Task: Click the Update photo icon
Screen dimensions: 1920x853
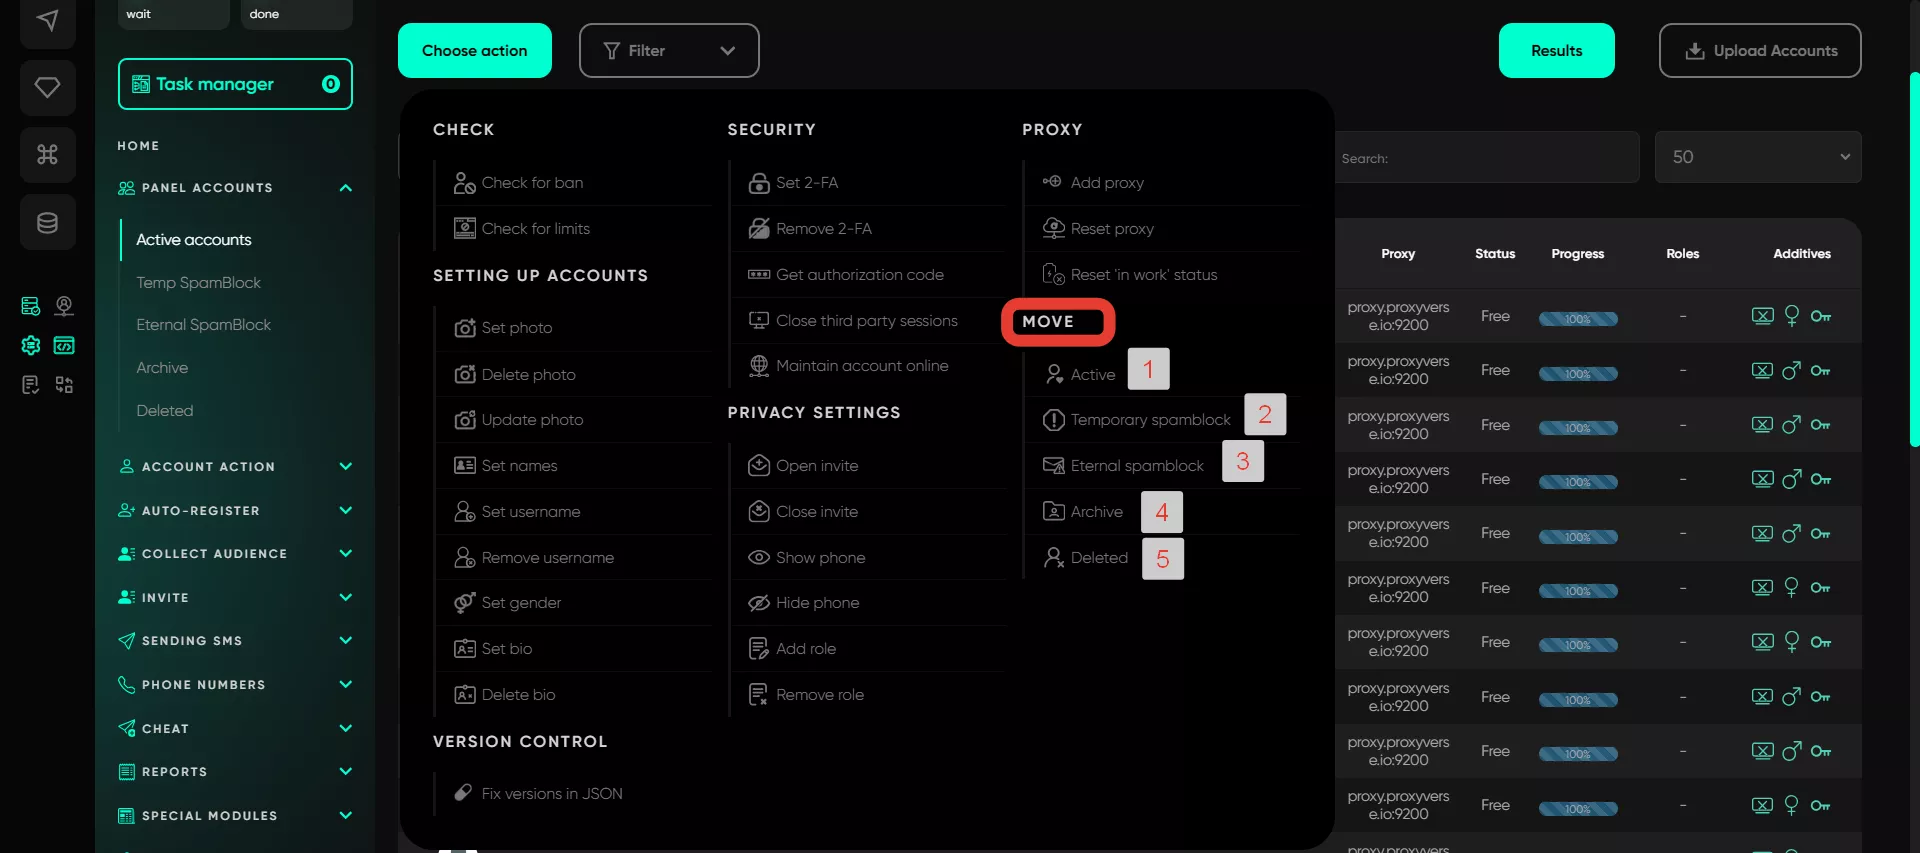Action: [465, 420]
